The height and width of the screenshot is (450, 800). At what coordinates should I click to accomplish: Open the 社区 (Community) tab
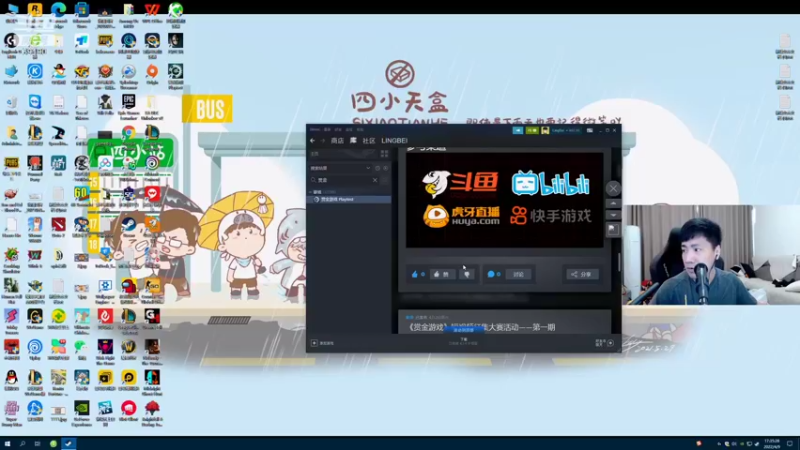(x=369, y=141)
